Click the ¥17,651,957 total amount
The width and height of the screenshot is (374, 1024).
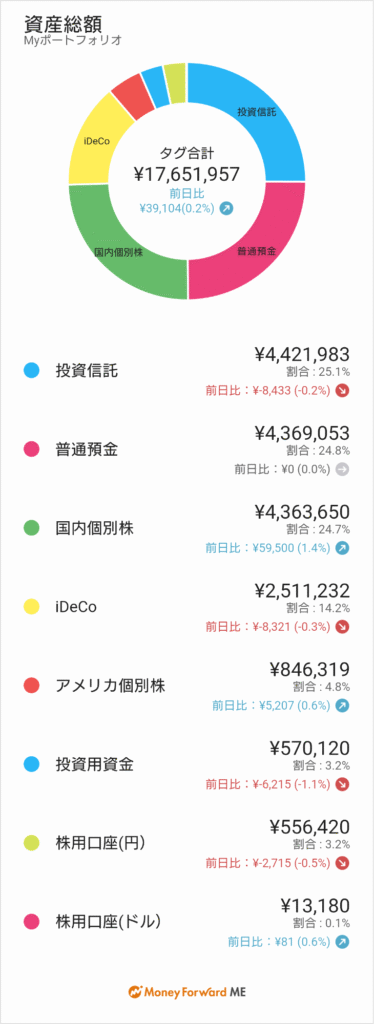point(187,174)
